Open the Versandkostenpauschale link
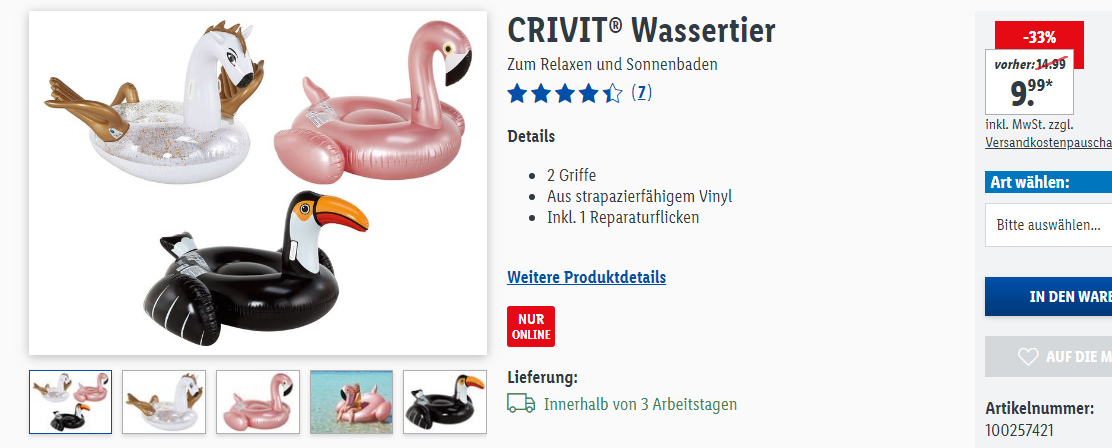This screenshot has width=1112, height=448. click(1048, 142)
